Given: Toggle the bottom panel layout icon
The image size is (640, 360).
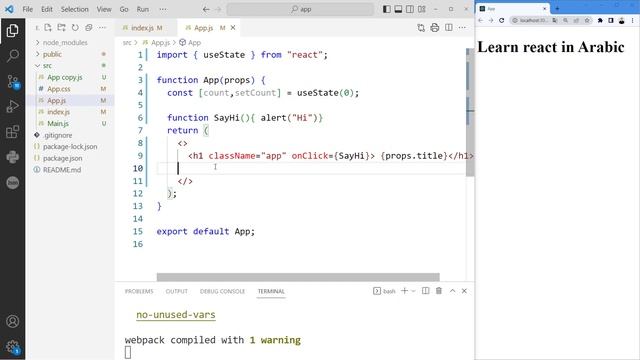Looking at the screenshot, I should (x=398, y=9).
